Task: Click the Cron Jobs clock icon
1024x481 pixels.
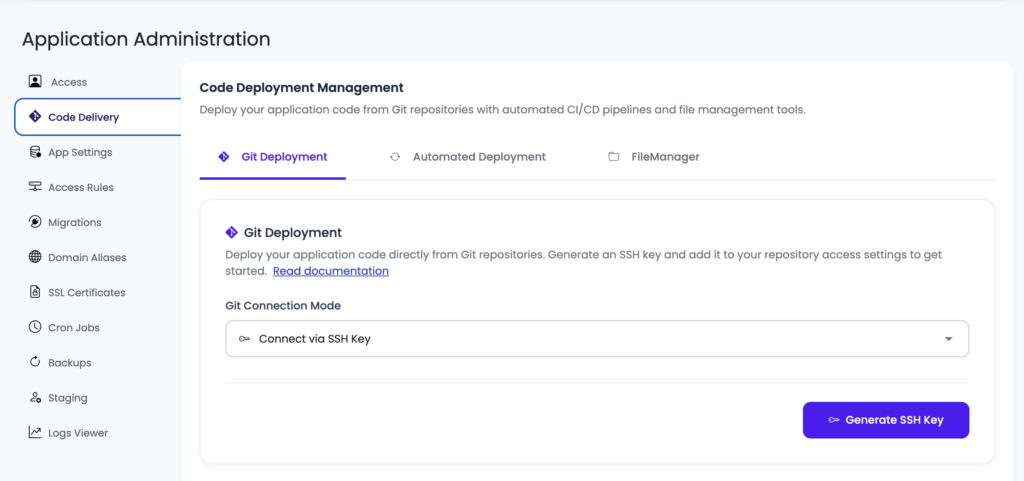Action: tap(35, 327)
